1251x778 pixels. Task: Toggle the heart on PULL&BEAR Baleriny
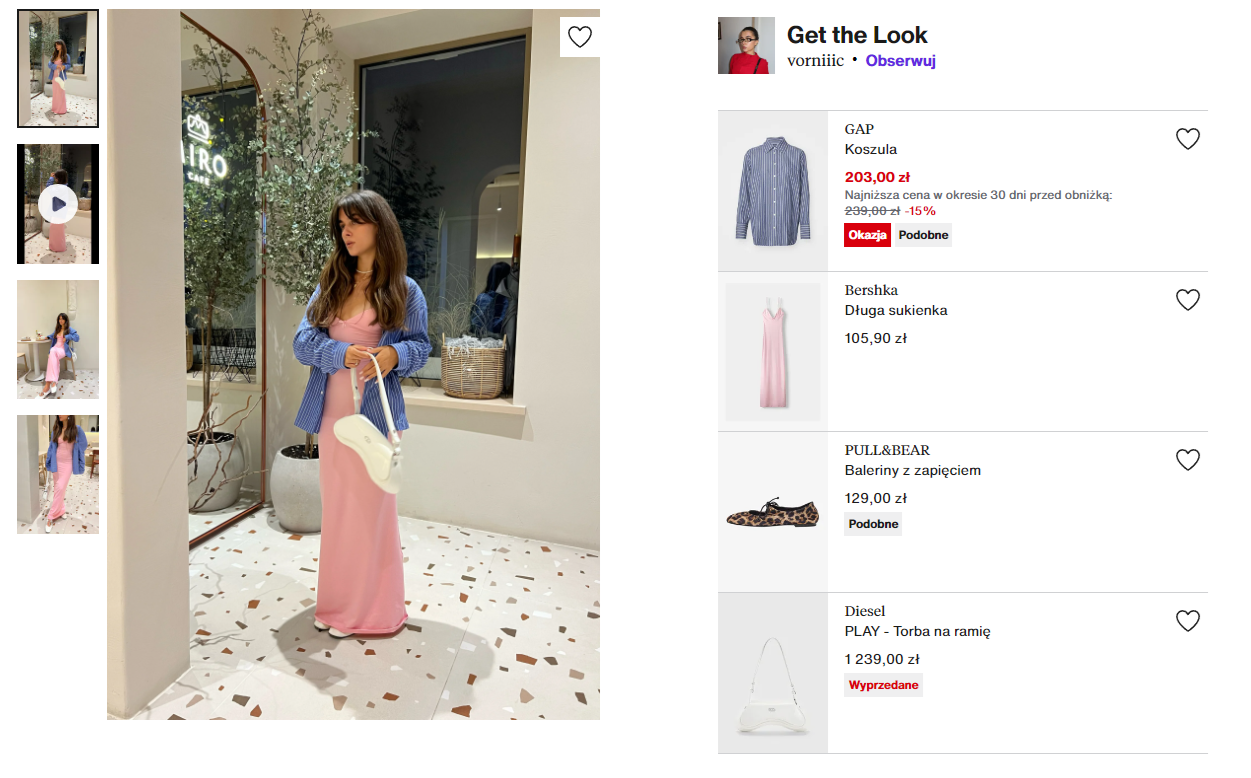(1187, 460)
